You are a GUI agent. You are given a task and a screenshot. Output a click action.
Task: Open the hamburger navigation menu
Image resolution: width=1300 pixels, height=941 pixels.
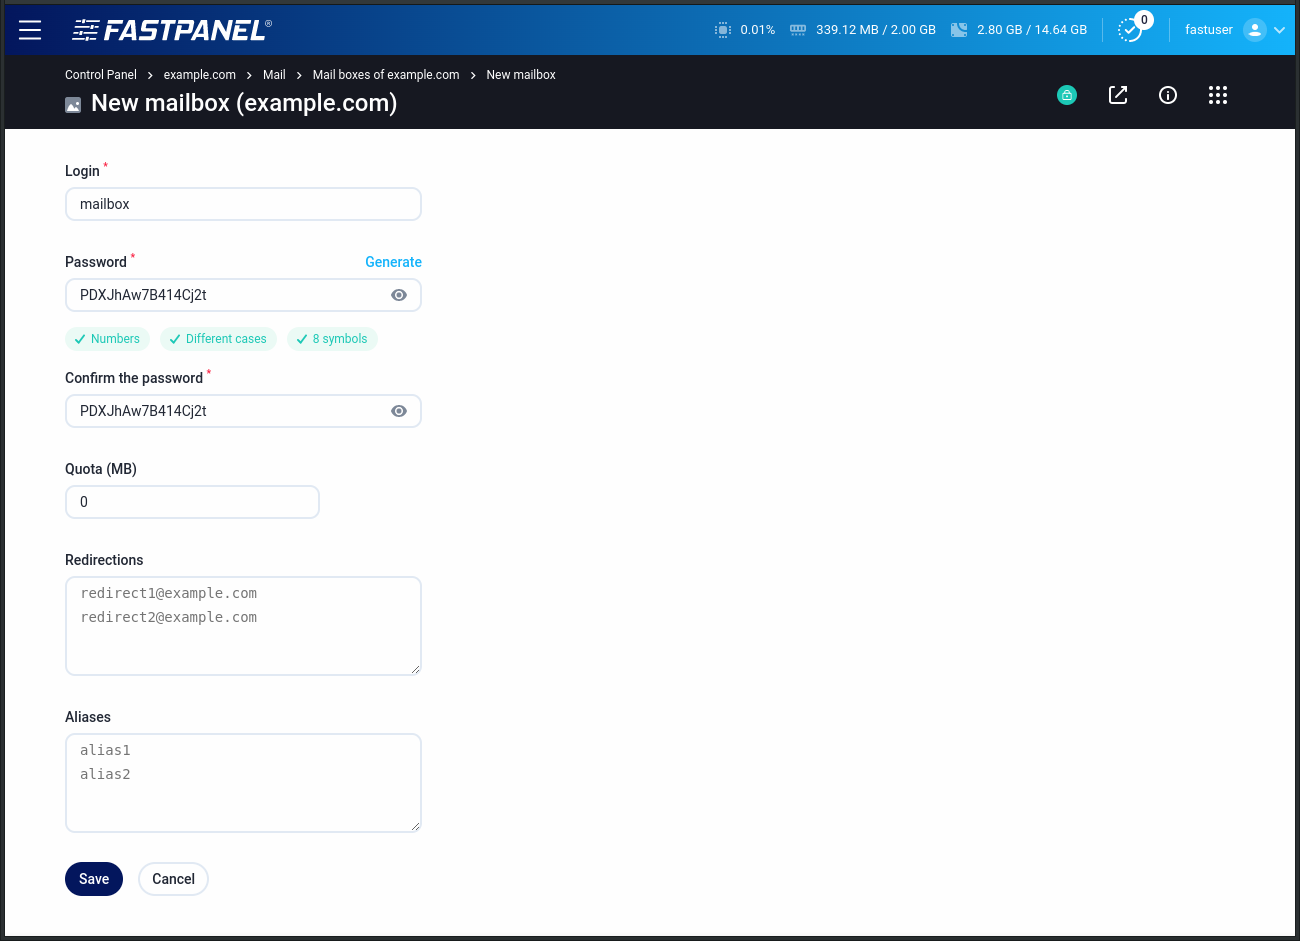coord(30,30)
